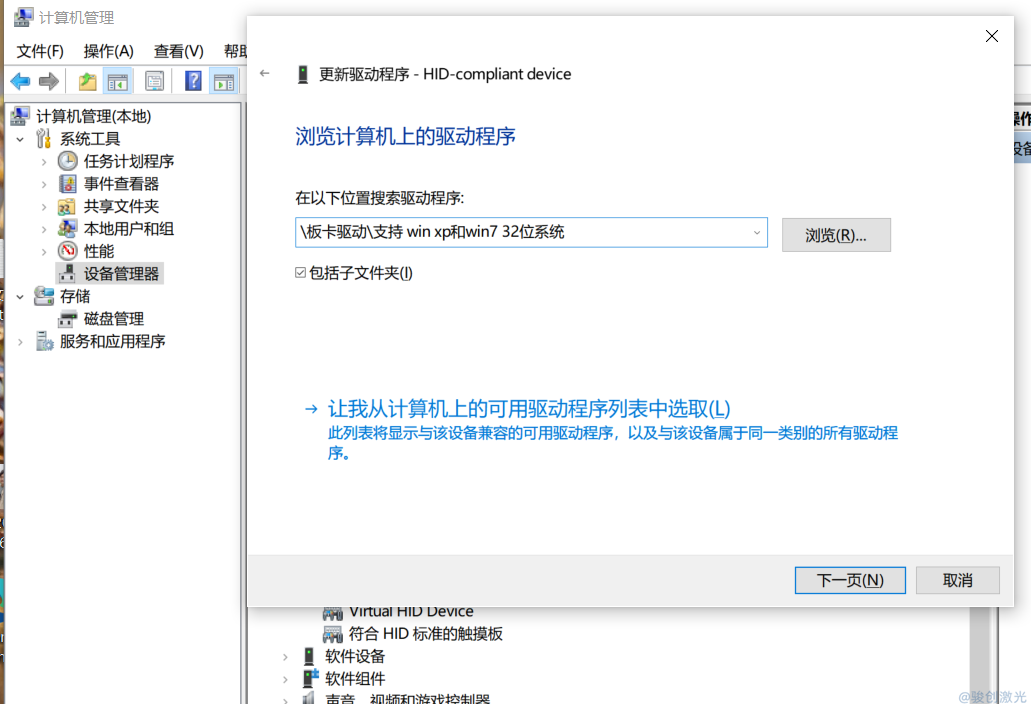The width and height of the screenshot is (1031, 704).
Task: Click the storage icon beside 存储
Action: pos(44,296)
